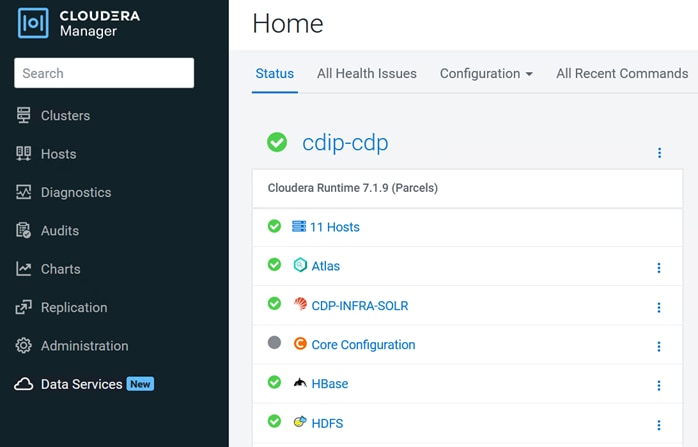698x447 pixels.
Task: Click the New badge beside Data Services
Action: (140, 384)
